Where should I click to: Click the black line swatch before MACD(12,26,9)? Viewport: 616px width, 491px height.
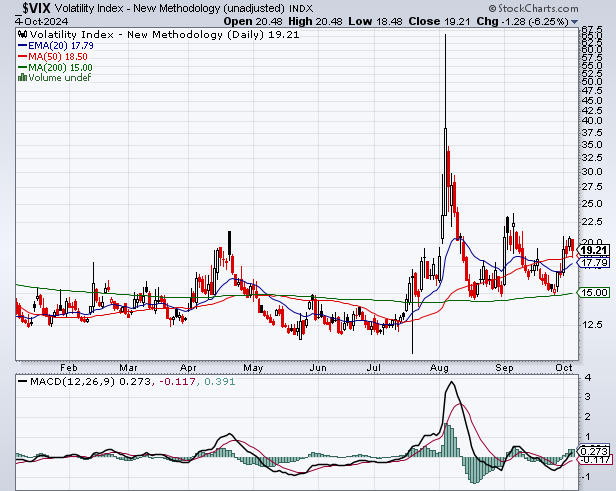pos(23,381)
